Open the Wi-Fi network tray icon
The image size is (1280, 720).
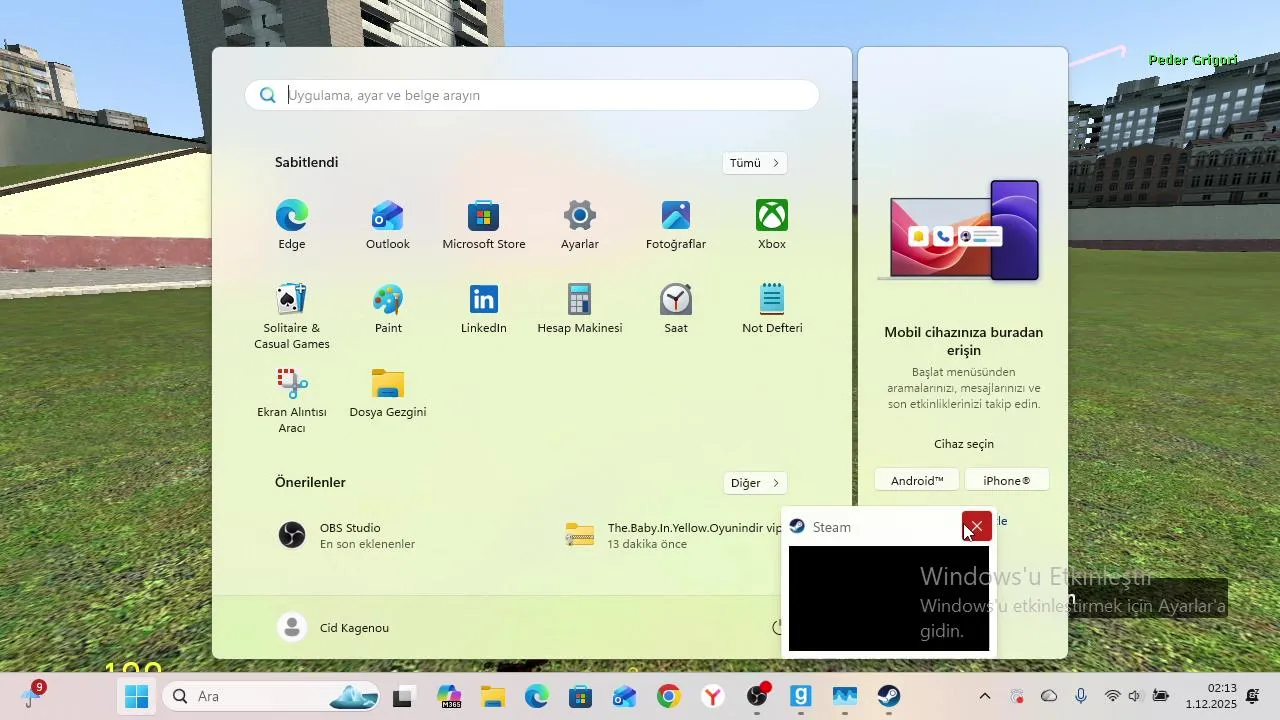point(1113,696)
